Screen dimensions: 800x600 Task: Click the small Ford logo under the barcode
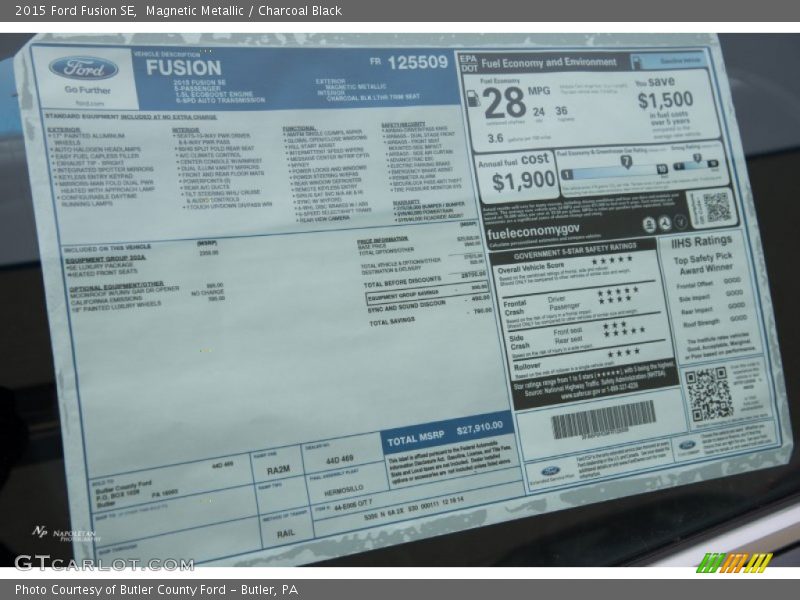pos(551,470)
